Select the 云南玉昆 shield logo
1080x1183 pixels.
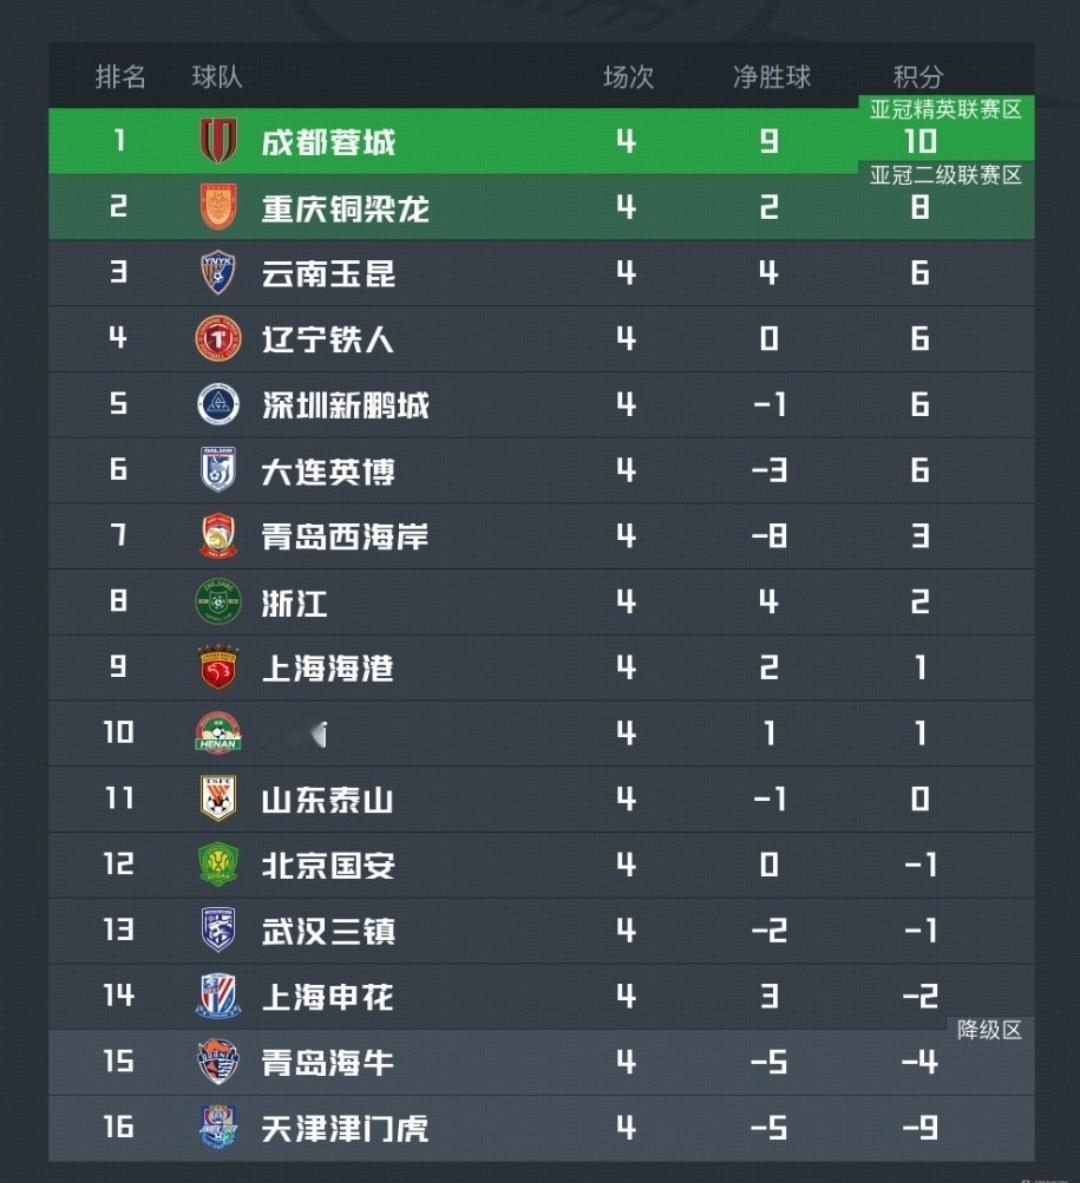218,272
